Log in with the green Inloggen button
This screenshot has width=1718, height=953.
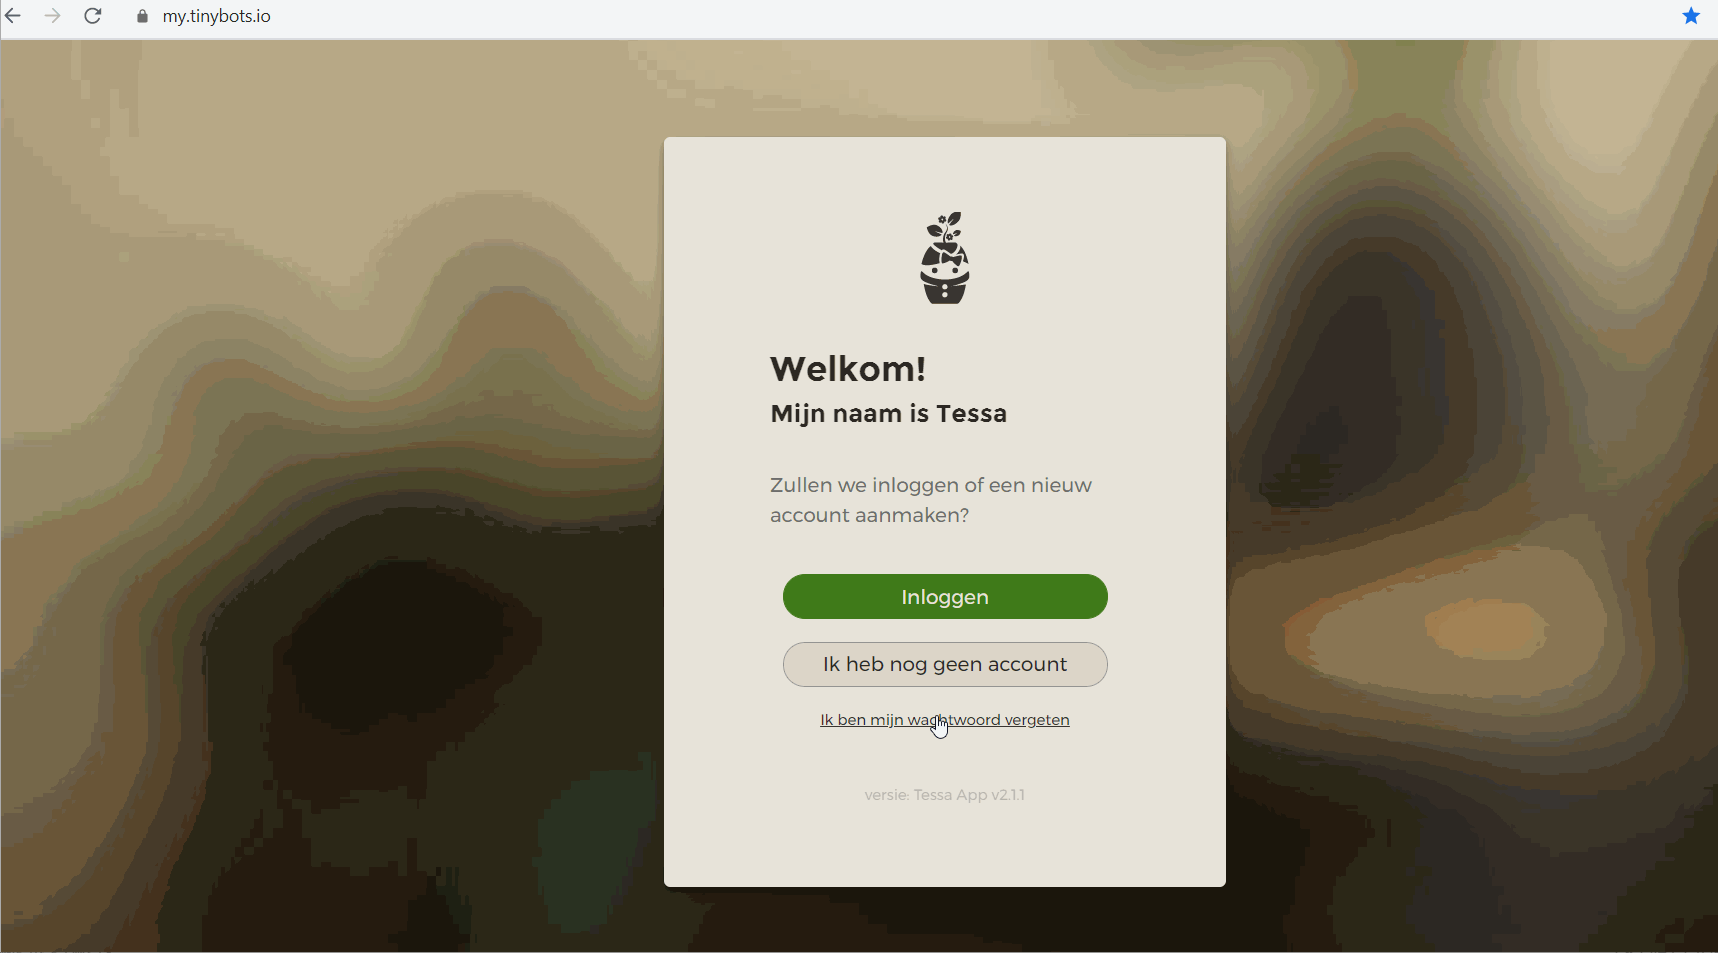[x=945, y=597]
